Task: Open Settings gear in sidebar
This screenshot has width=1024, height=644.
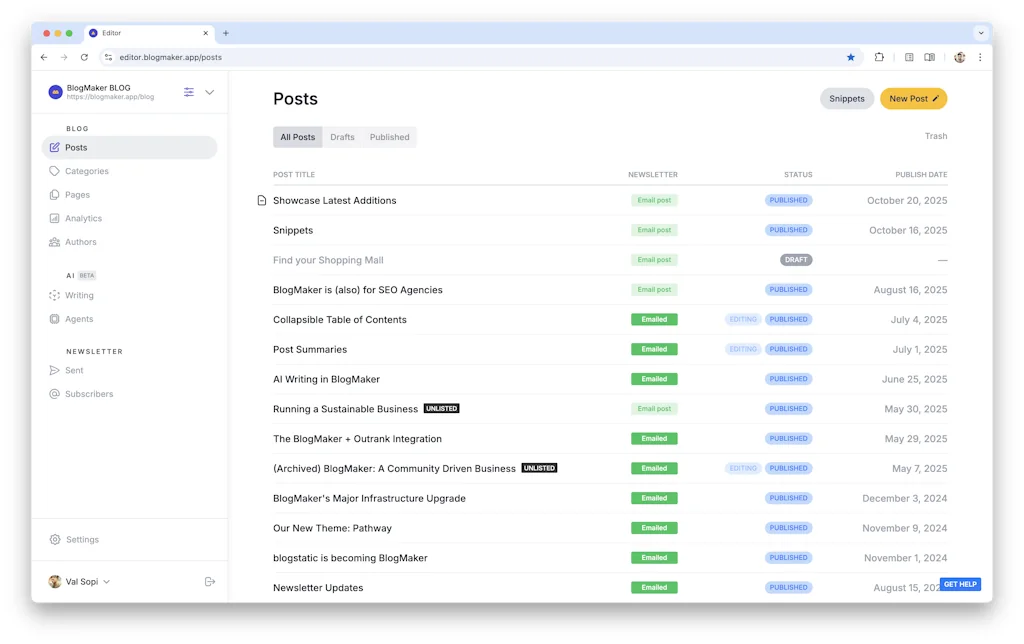Action: tap(55, 539)
